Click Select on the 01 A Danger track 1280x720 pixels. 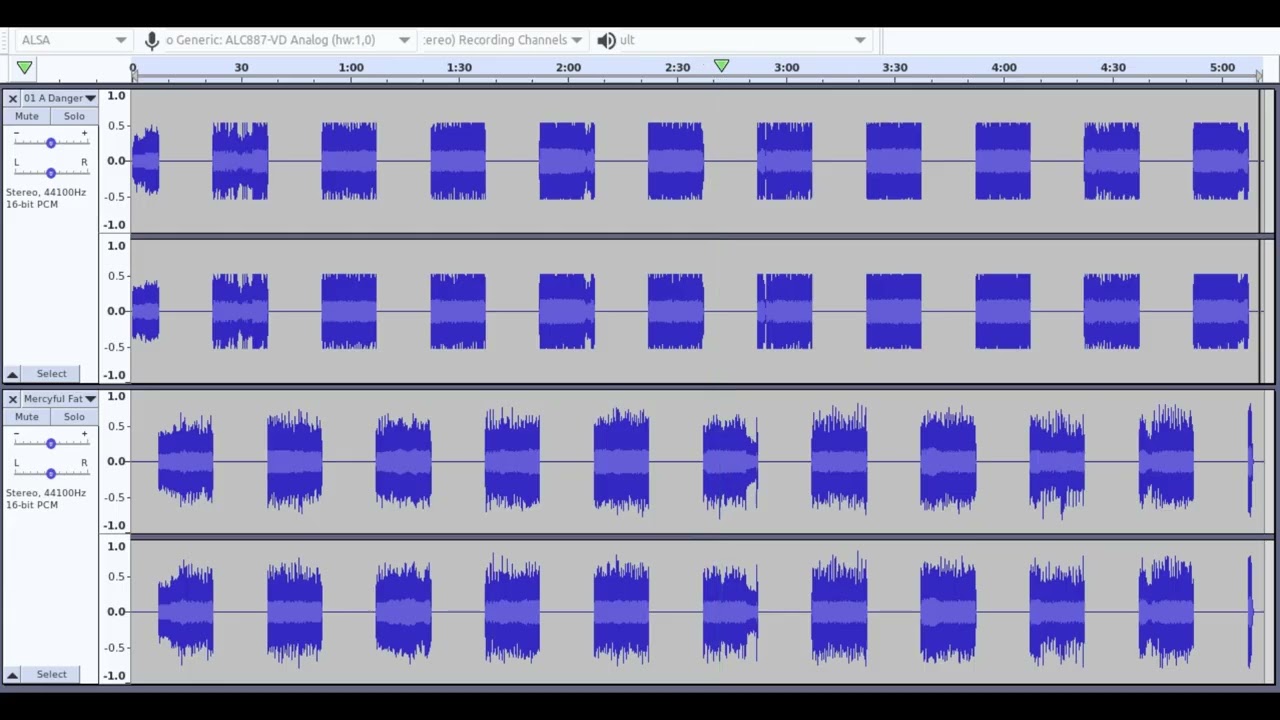(52, 374)
